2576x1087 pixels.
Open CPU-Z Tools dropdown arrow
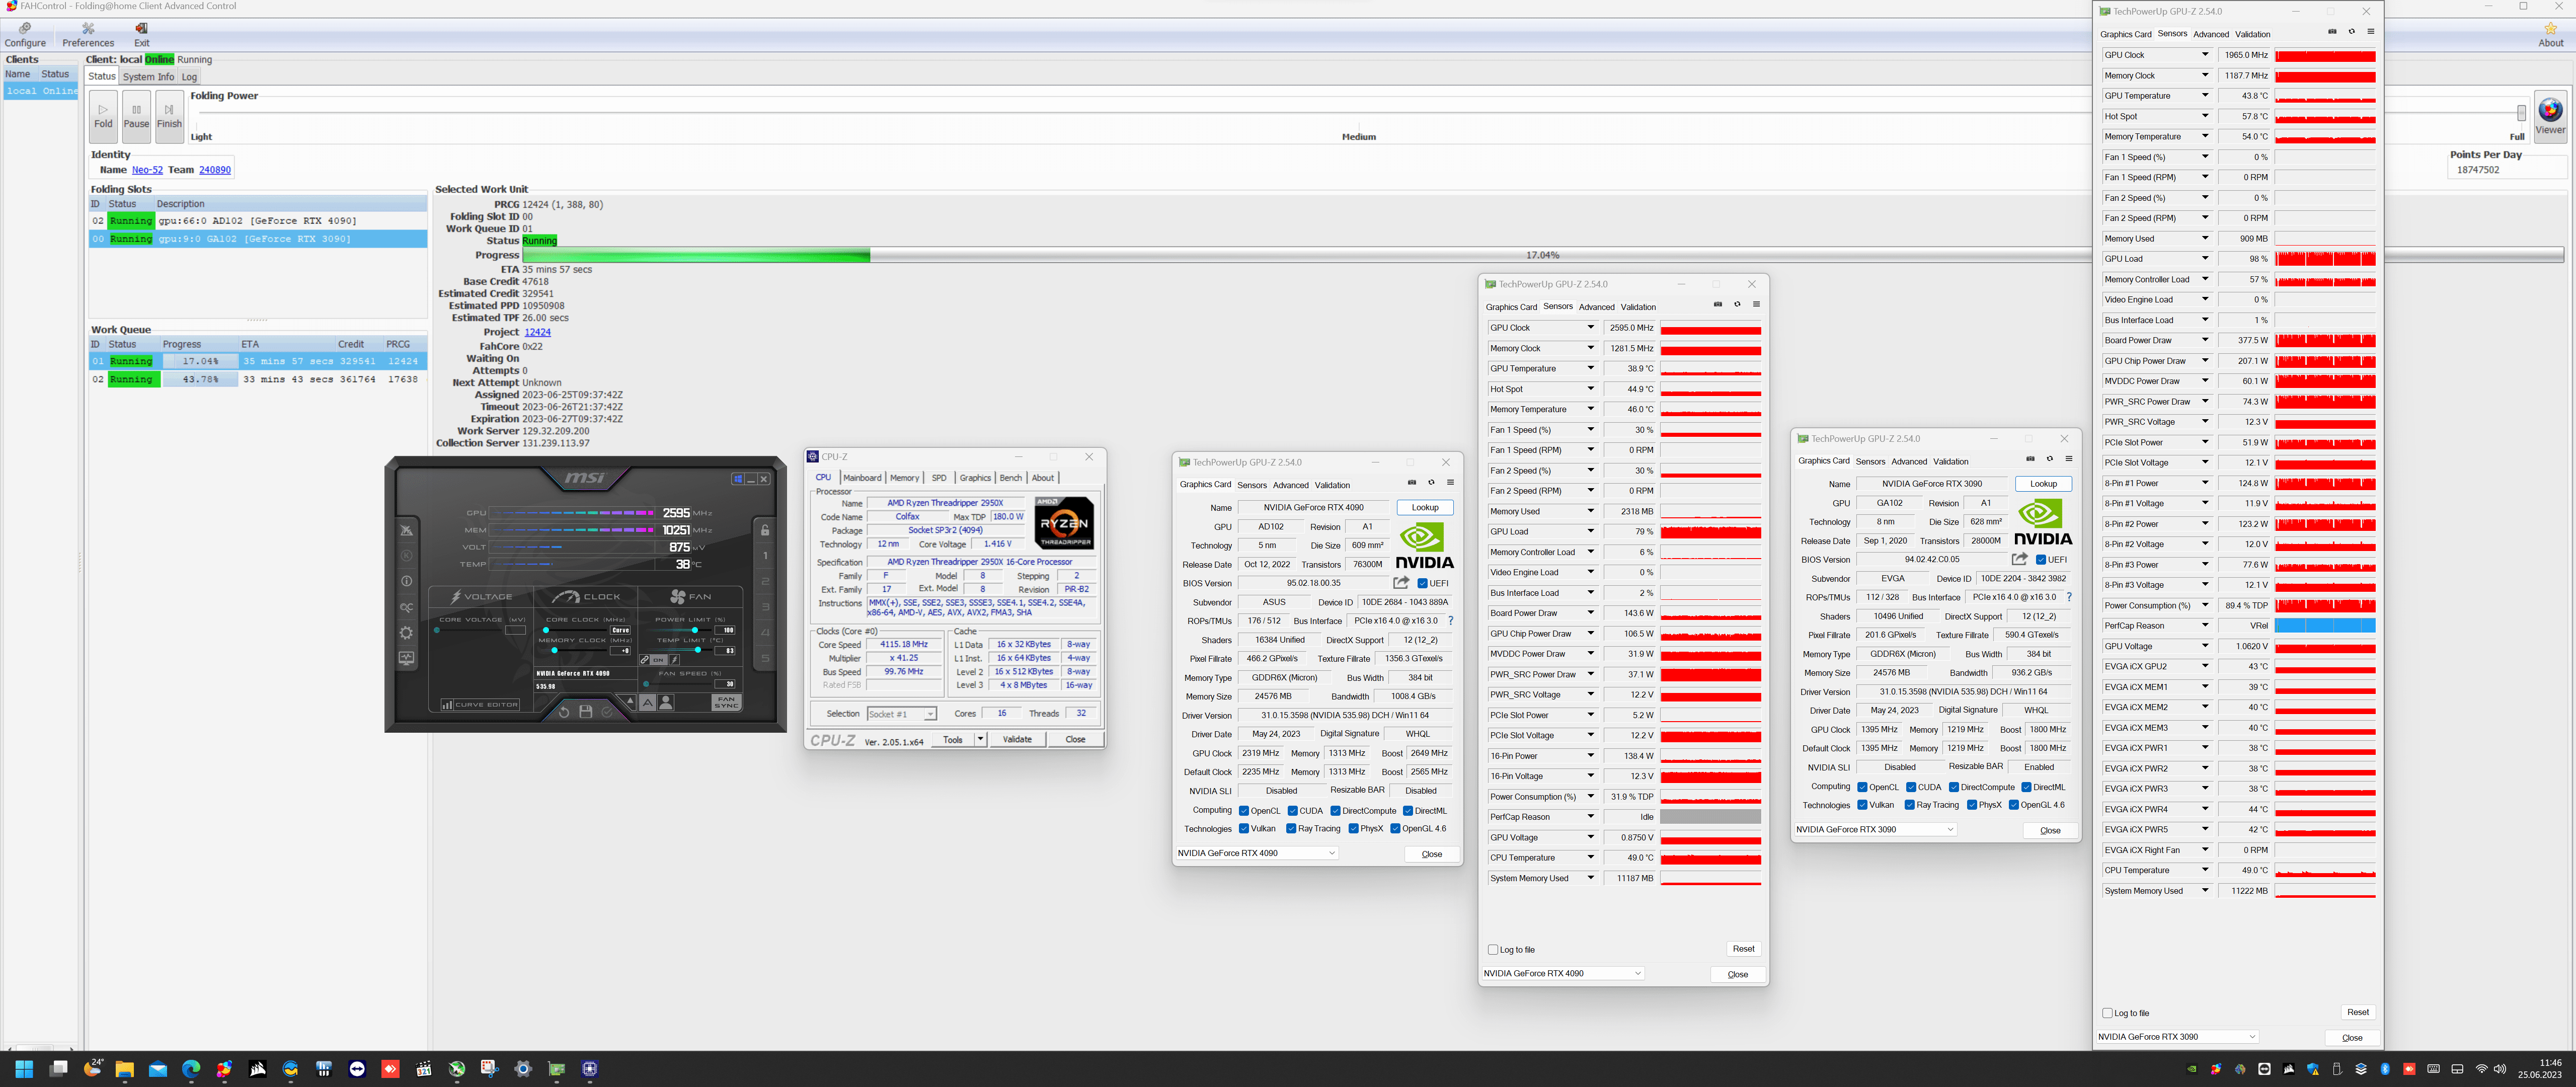980,739
